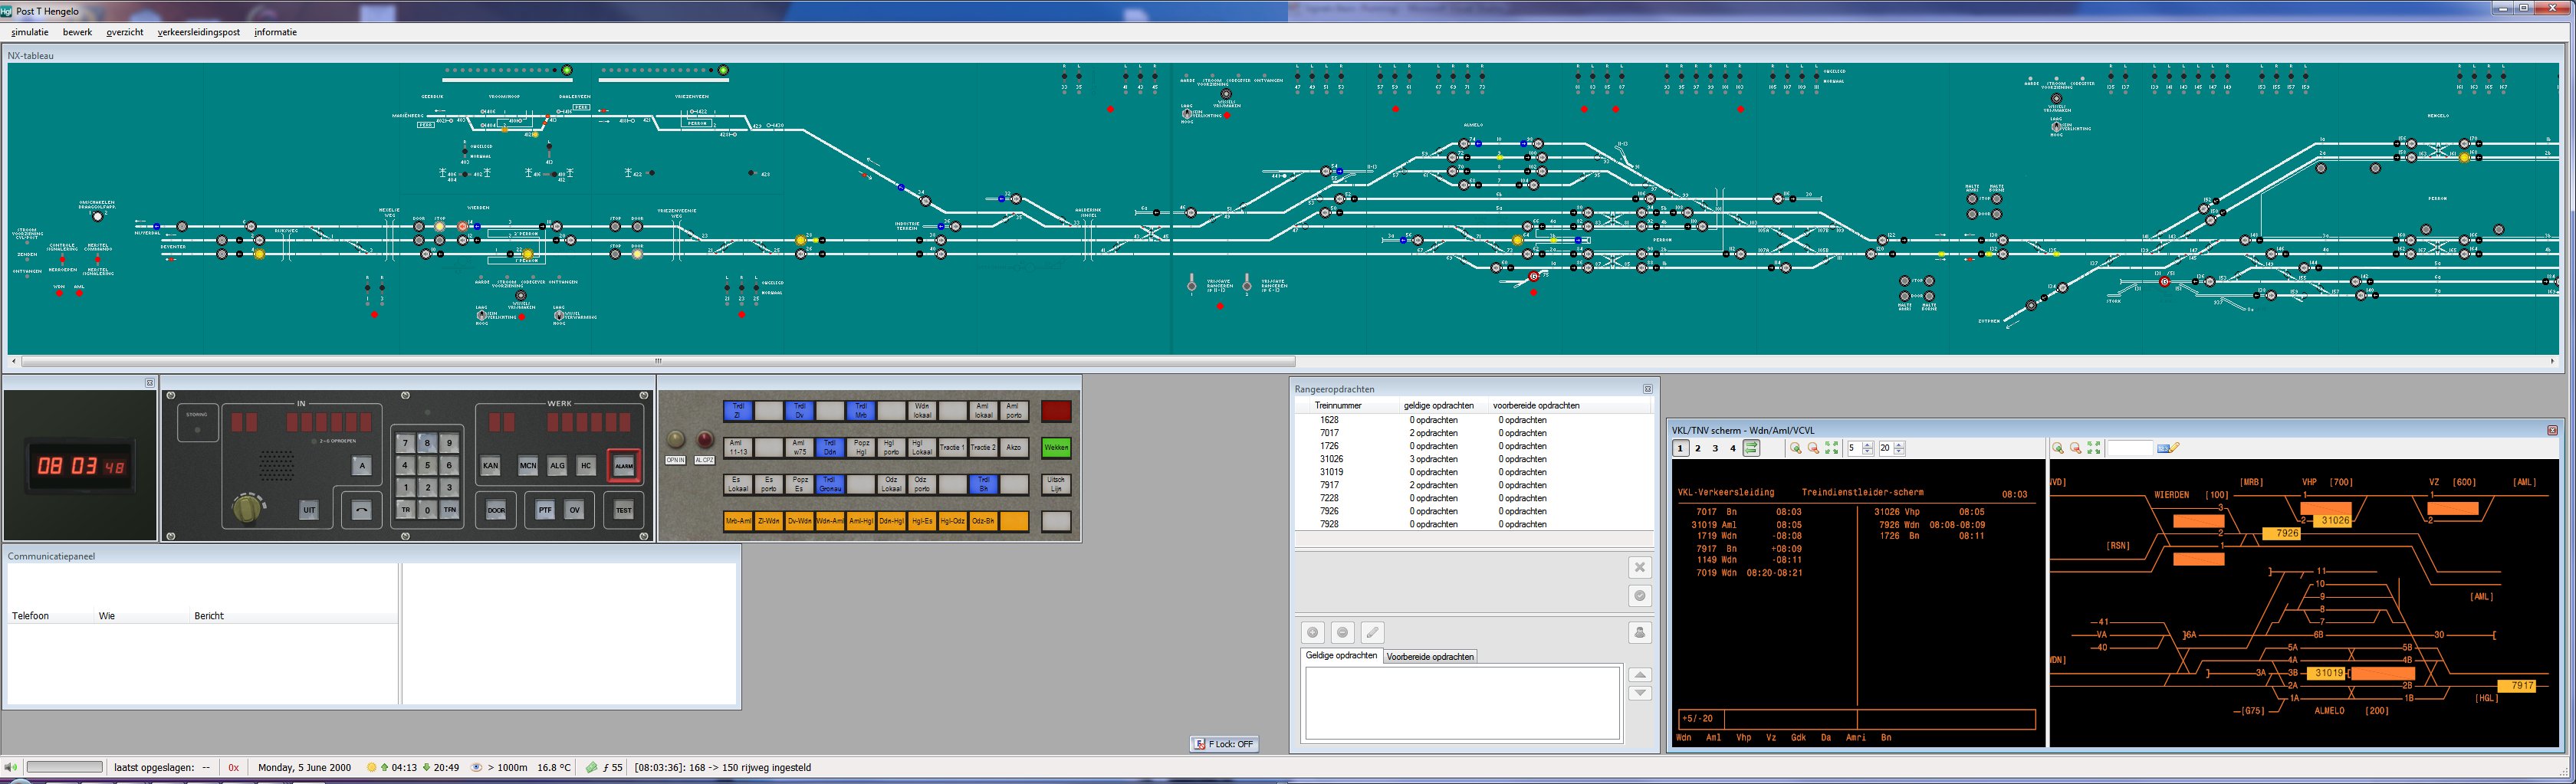Switch VKL screen to page 4
Viewport: 2576px width, 784px height.
[1733, 448]
